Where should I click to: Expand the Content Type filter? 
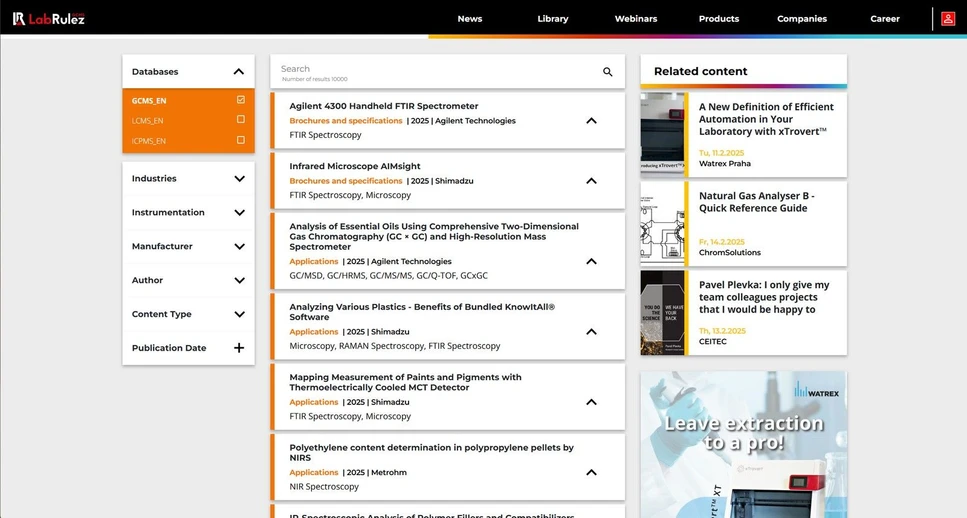(x=239, y=314)
